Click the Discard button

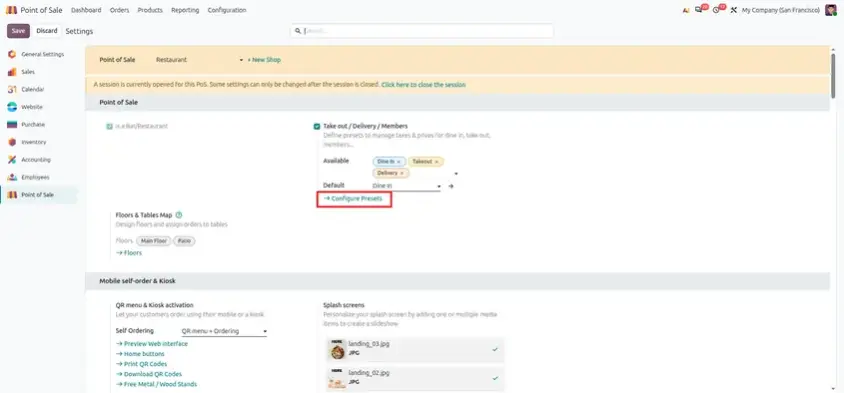[47, 31]
